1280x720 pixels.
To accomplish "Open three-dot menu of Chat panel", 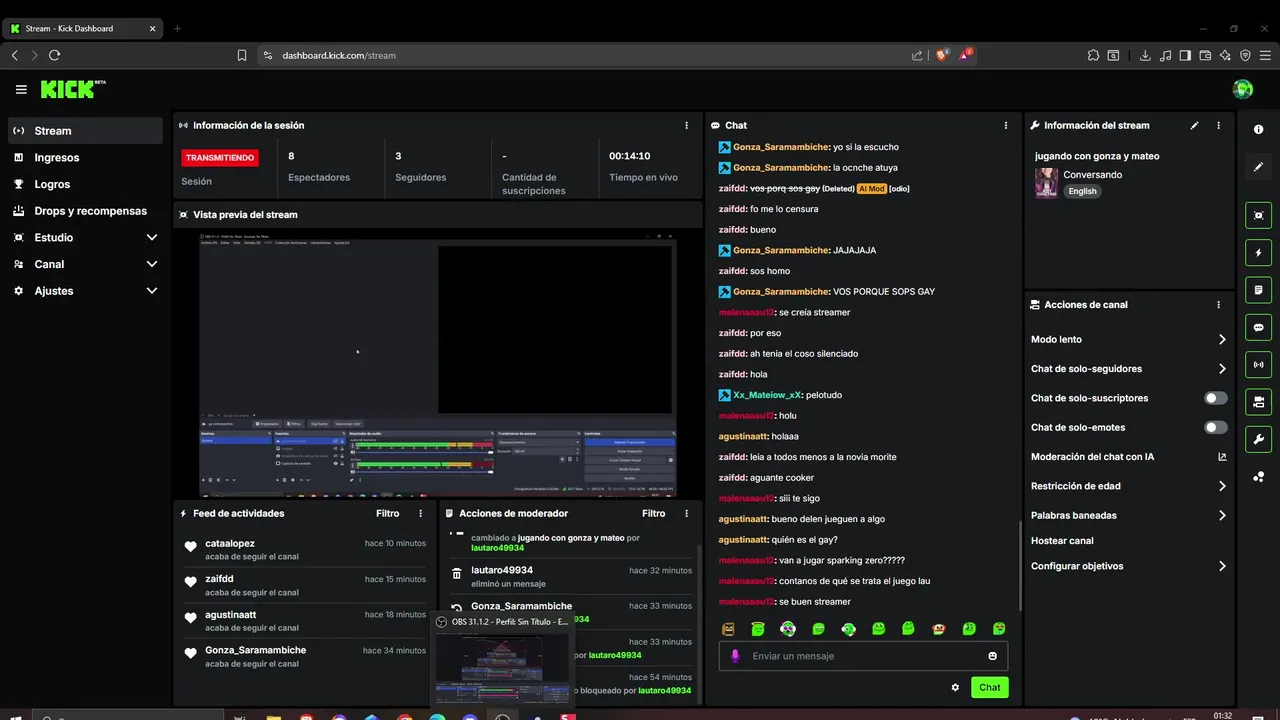I will tap(1006, 126).
